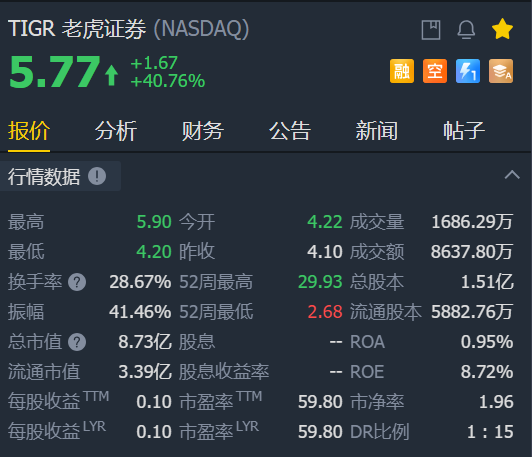
Task: Go to the 公告 tab
Action: tap(290, 131)
